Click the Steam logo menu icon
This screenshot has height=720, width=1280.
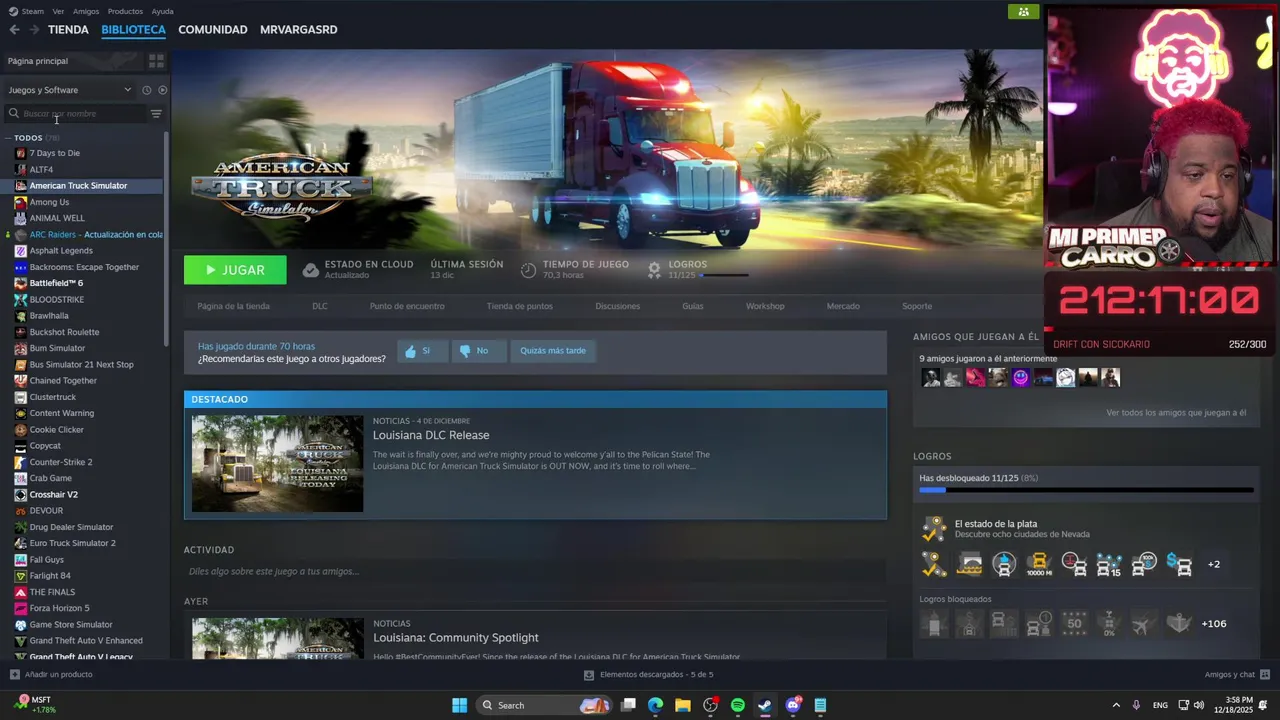coord(12,11)
